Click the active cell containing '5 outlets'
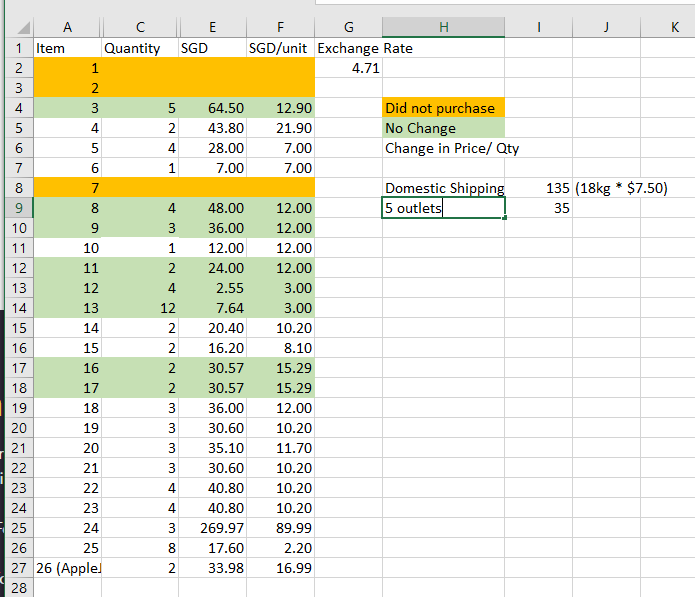The width and height of the screenshot is (695, 597). (444, 208)
